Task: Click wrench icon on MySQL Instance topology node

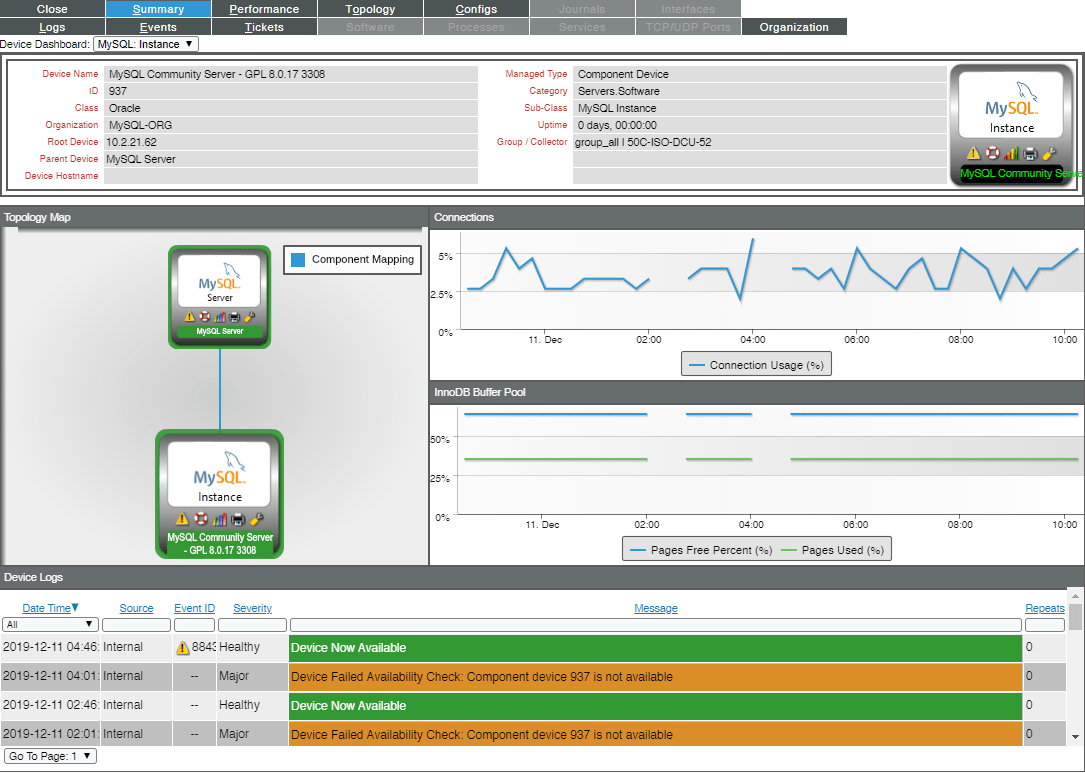Action: tap(257, 518)
